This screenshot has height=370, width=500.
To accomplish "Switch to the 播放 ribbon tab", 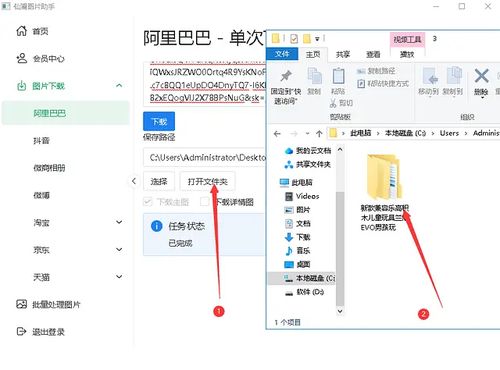I will click(x=407, y=54).
